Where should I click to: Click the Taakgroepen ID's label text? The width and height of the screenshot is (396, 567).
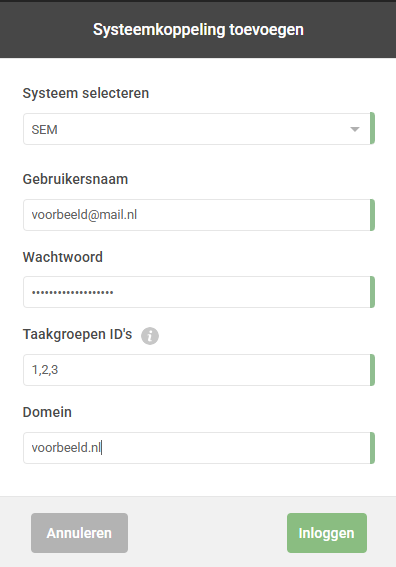coord(77,334)
